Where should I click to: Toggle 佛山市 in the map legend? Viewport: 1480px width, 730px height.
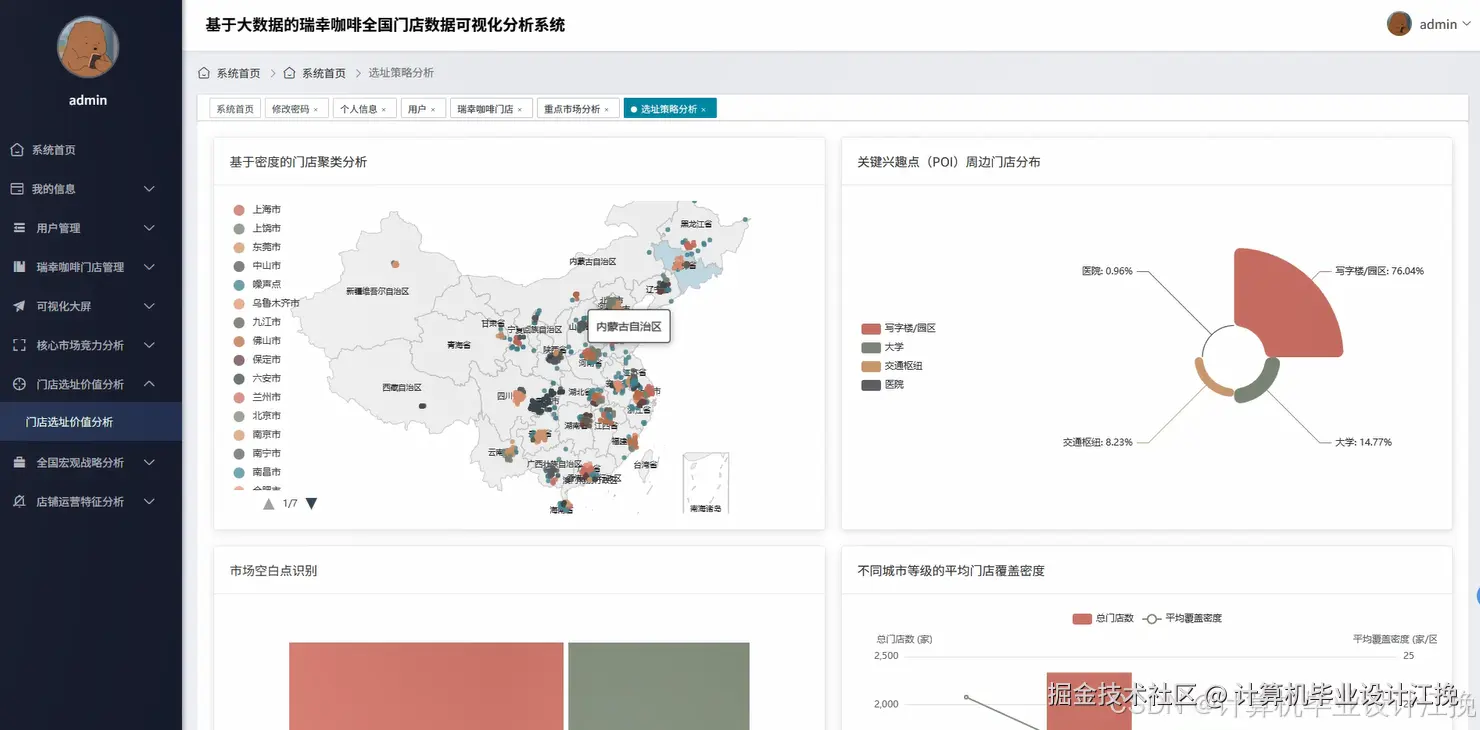(257, 341)
